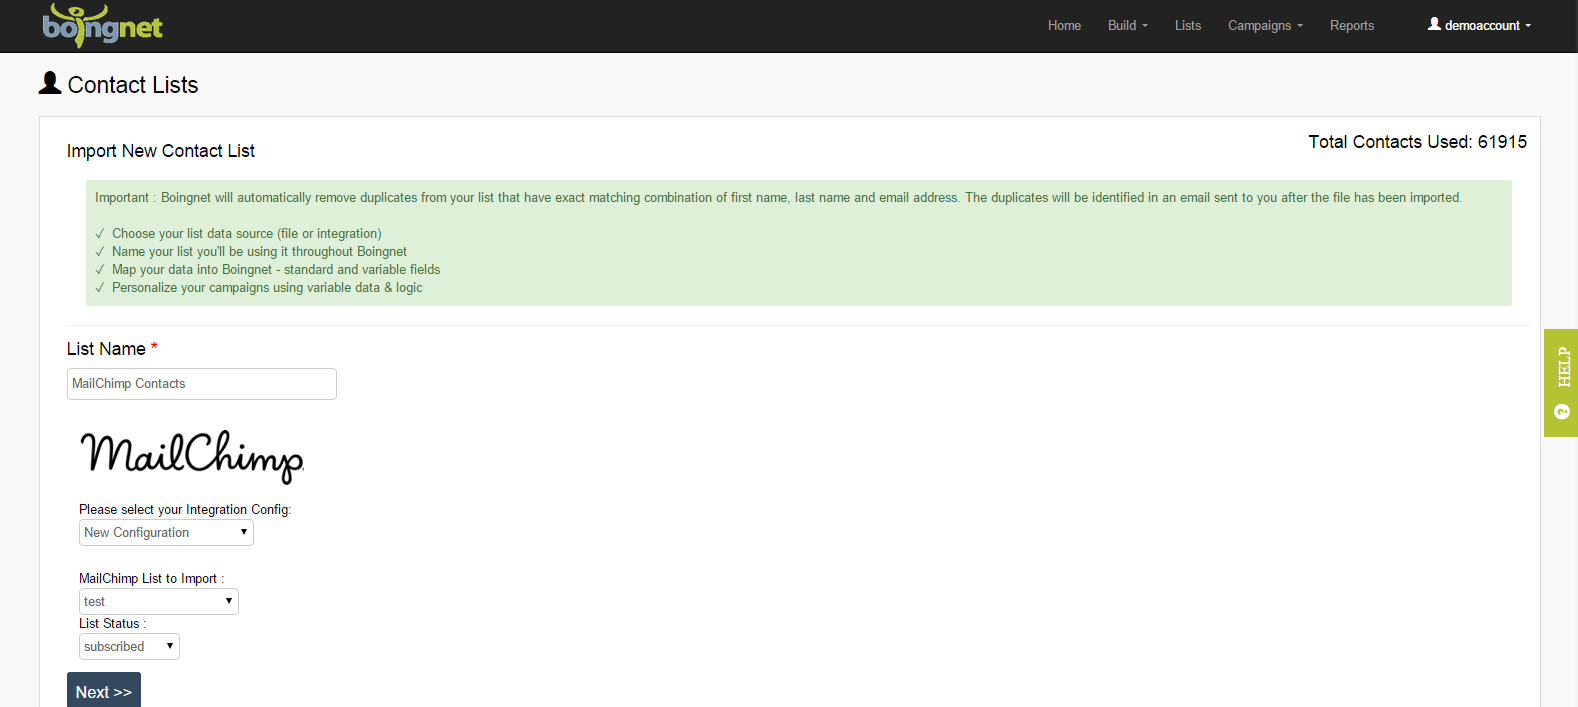Click the Important duplicates notice text
The height and width of the screenshot is (707, 1578).
point(778,198)
